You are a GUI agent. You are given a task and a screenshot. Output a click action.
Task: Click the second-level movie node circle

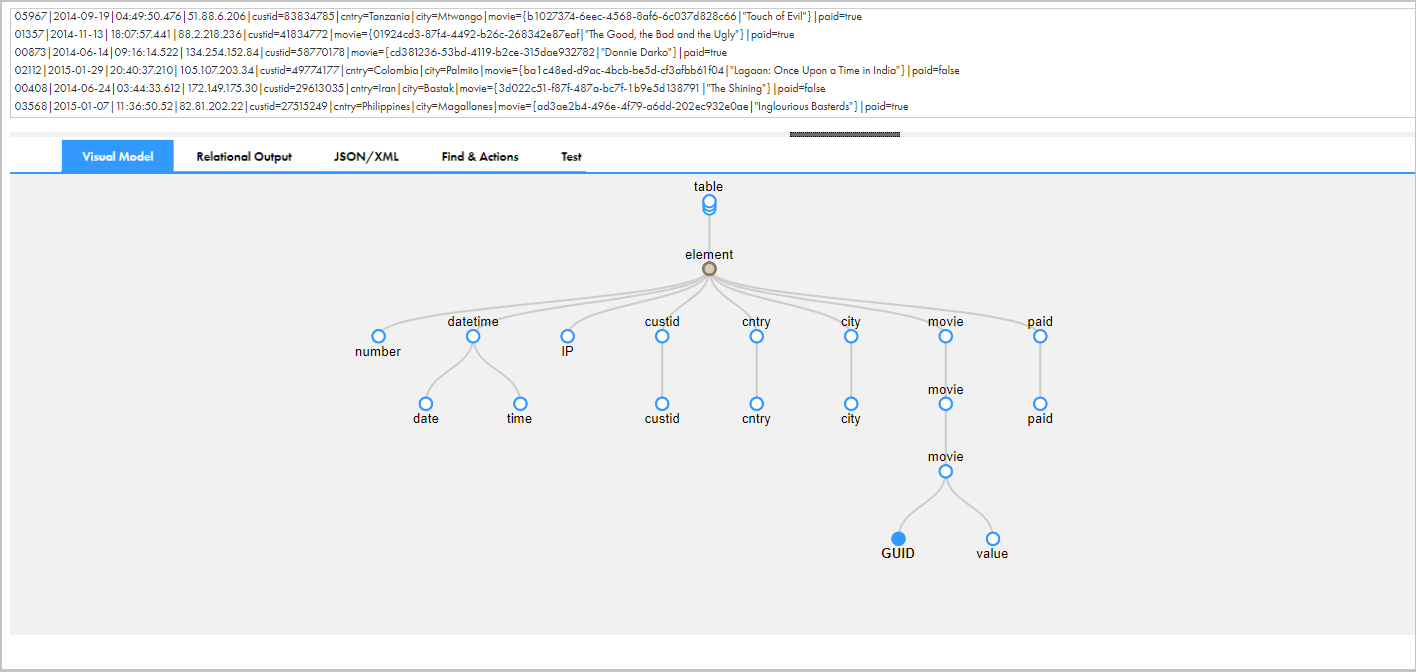tap(946, 404)
